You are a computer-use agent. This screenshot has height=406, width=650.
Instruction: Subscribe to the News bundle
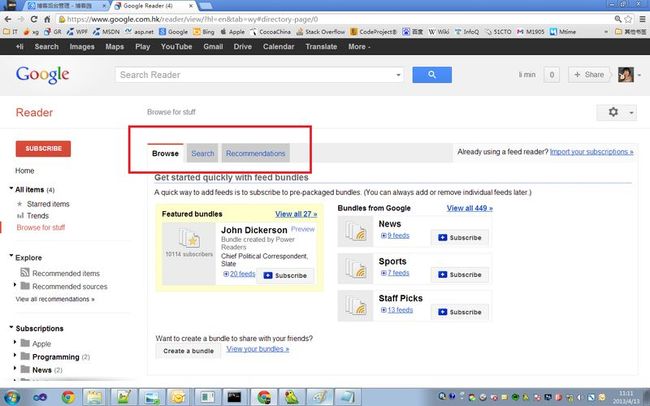(x=460, y=238)
